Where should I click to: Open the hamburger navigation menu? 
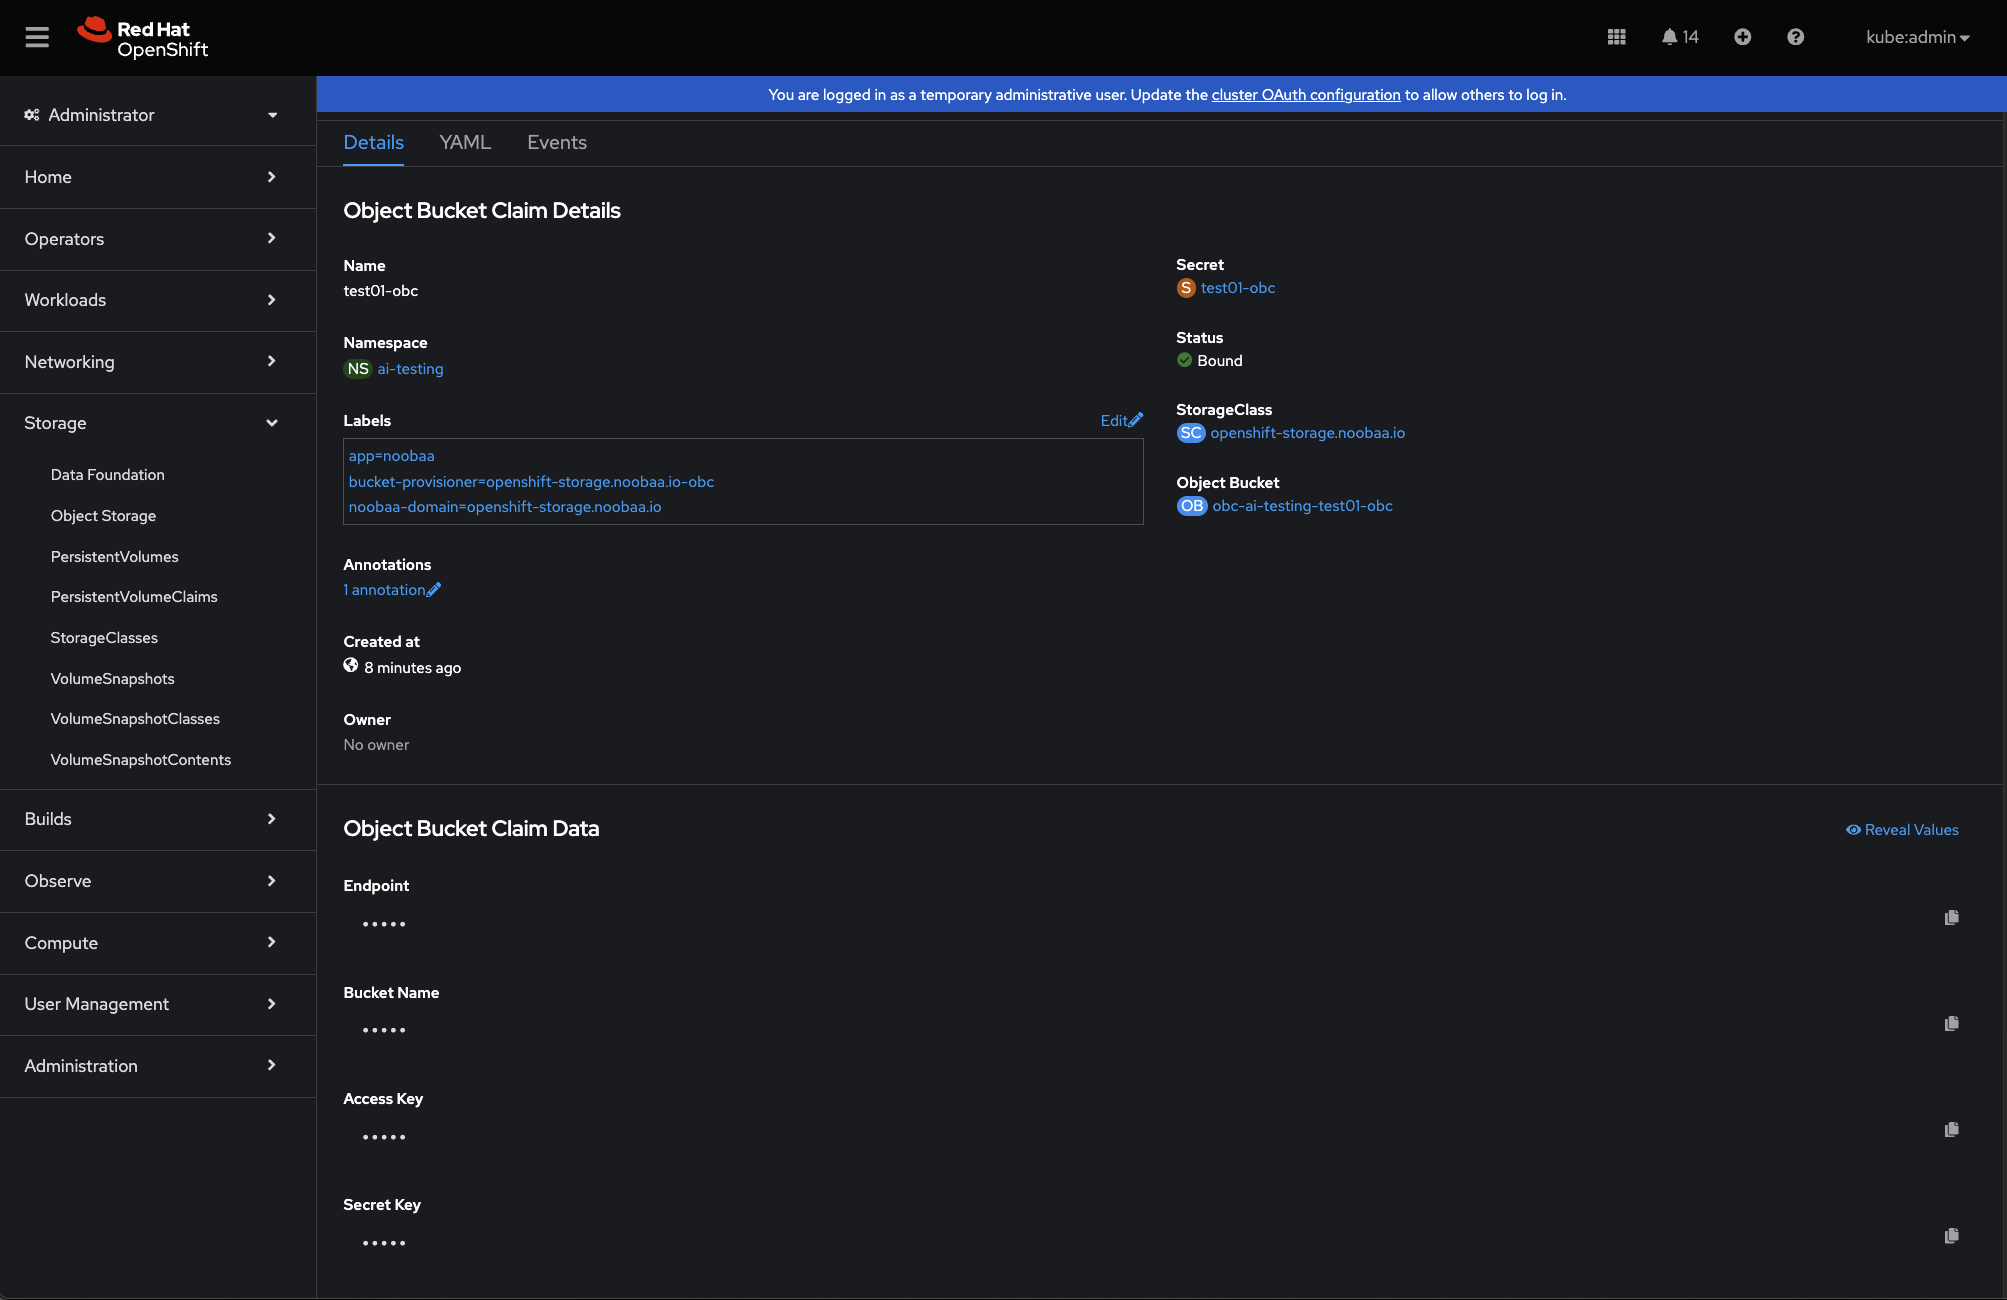tap(37, 38)
